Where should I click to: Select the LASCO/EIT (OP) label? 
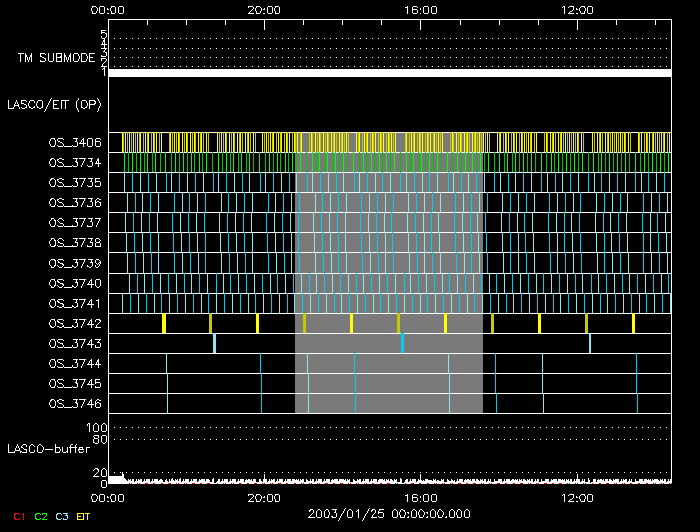pyautogui.click(x=54, y=104)
